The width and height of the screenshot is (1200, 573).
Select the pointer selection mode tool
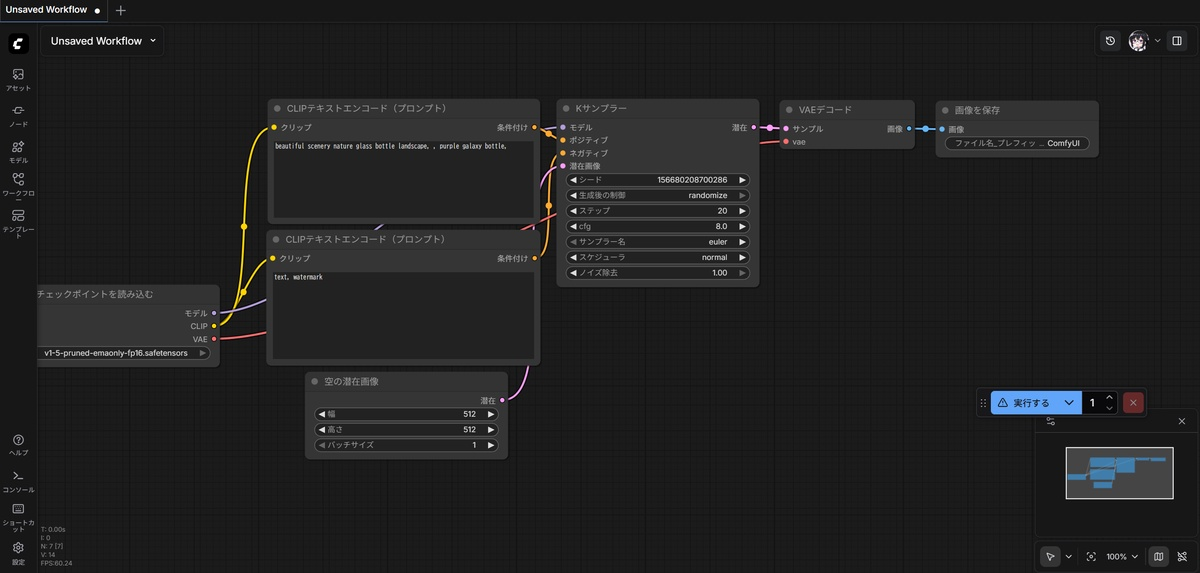point(1050,556)
